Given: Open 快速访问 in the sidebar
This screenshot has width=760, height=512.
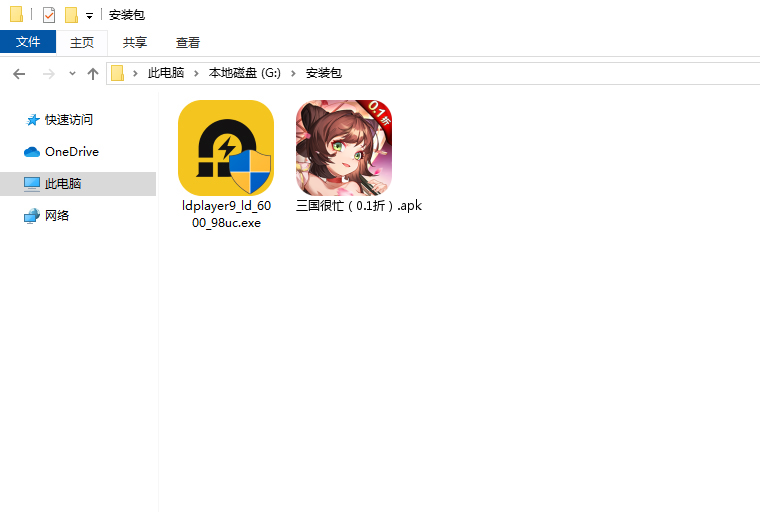Looking at the screenshot, I should tap(68, 120).
